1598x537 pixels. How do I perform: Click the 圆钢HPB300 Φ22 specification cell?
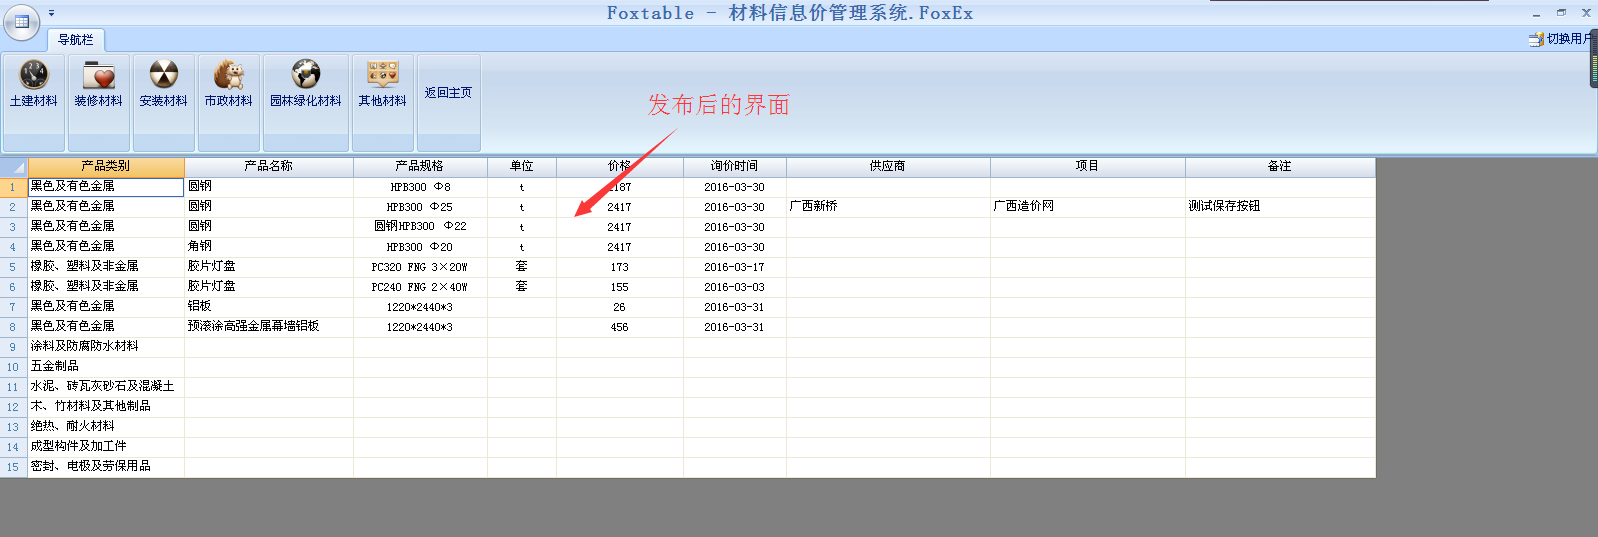click(x=420, y=227)
